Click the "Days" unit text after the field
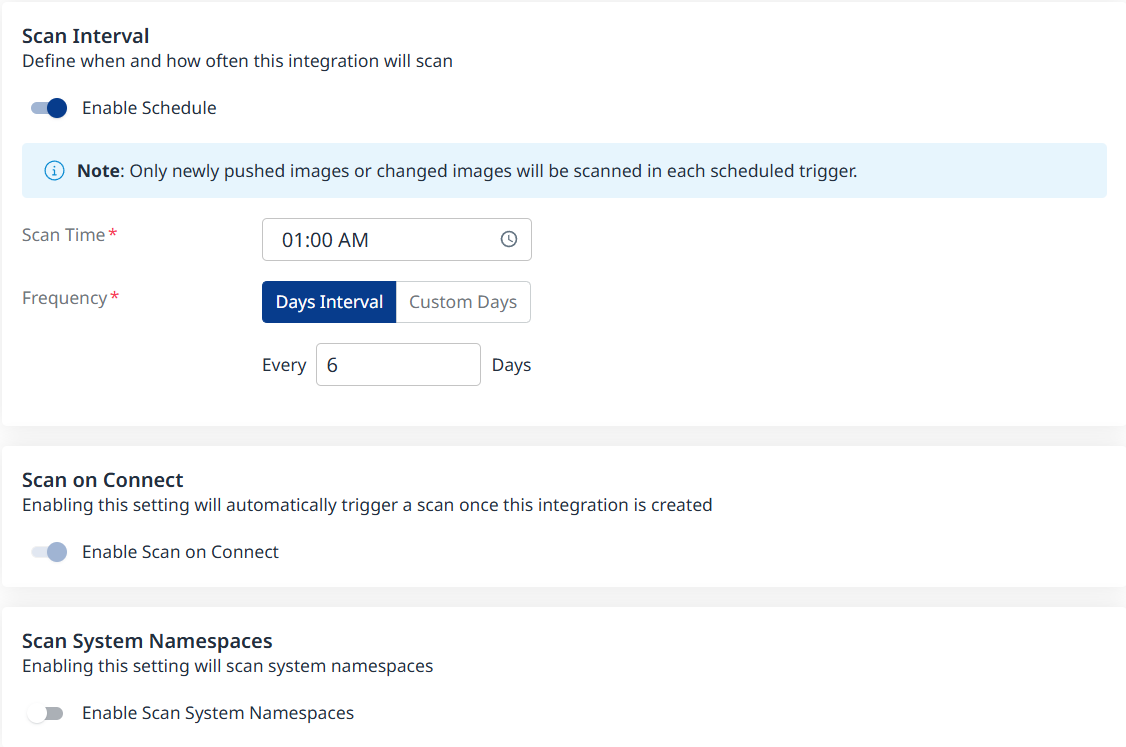 tap(511, 365)
